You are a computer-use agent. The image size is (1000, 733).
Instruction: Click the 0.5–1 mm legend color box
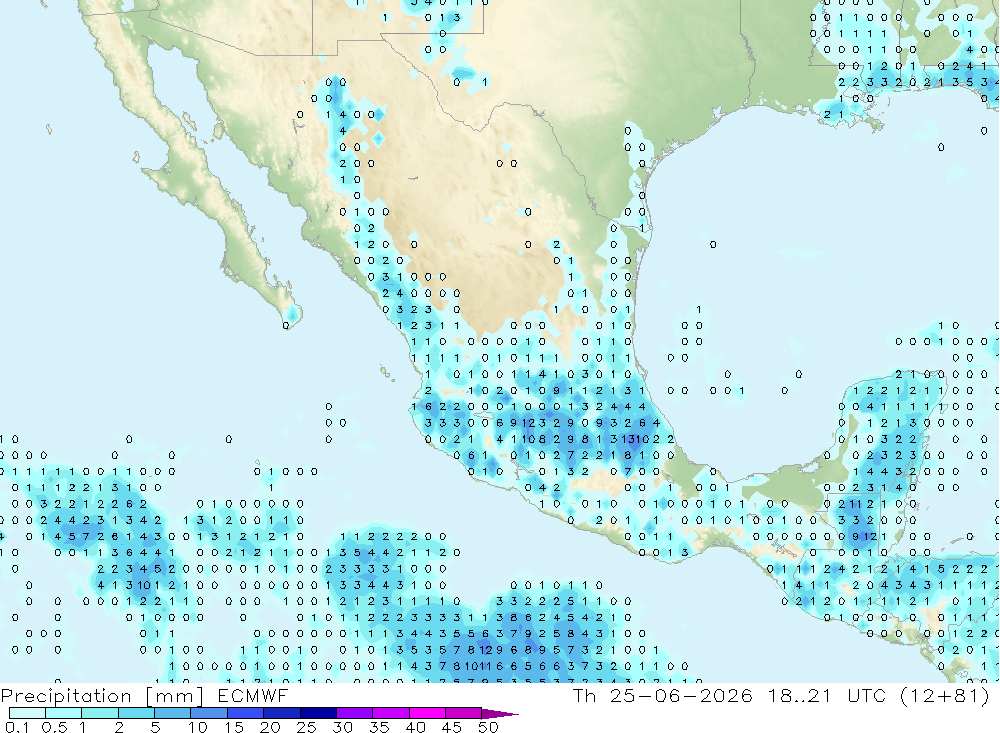click(x=64, y=713)
